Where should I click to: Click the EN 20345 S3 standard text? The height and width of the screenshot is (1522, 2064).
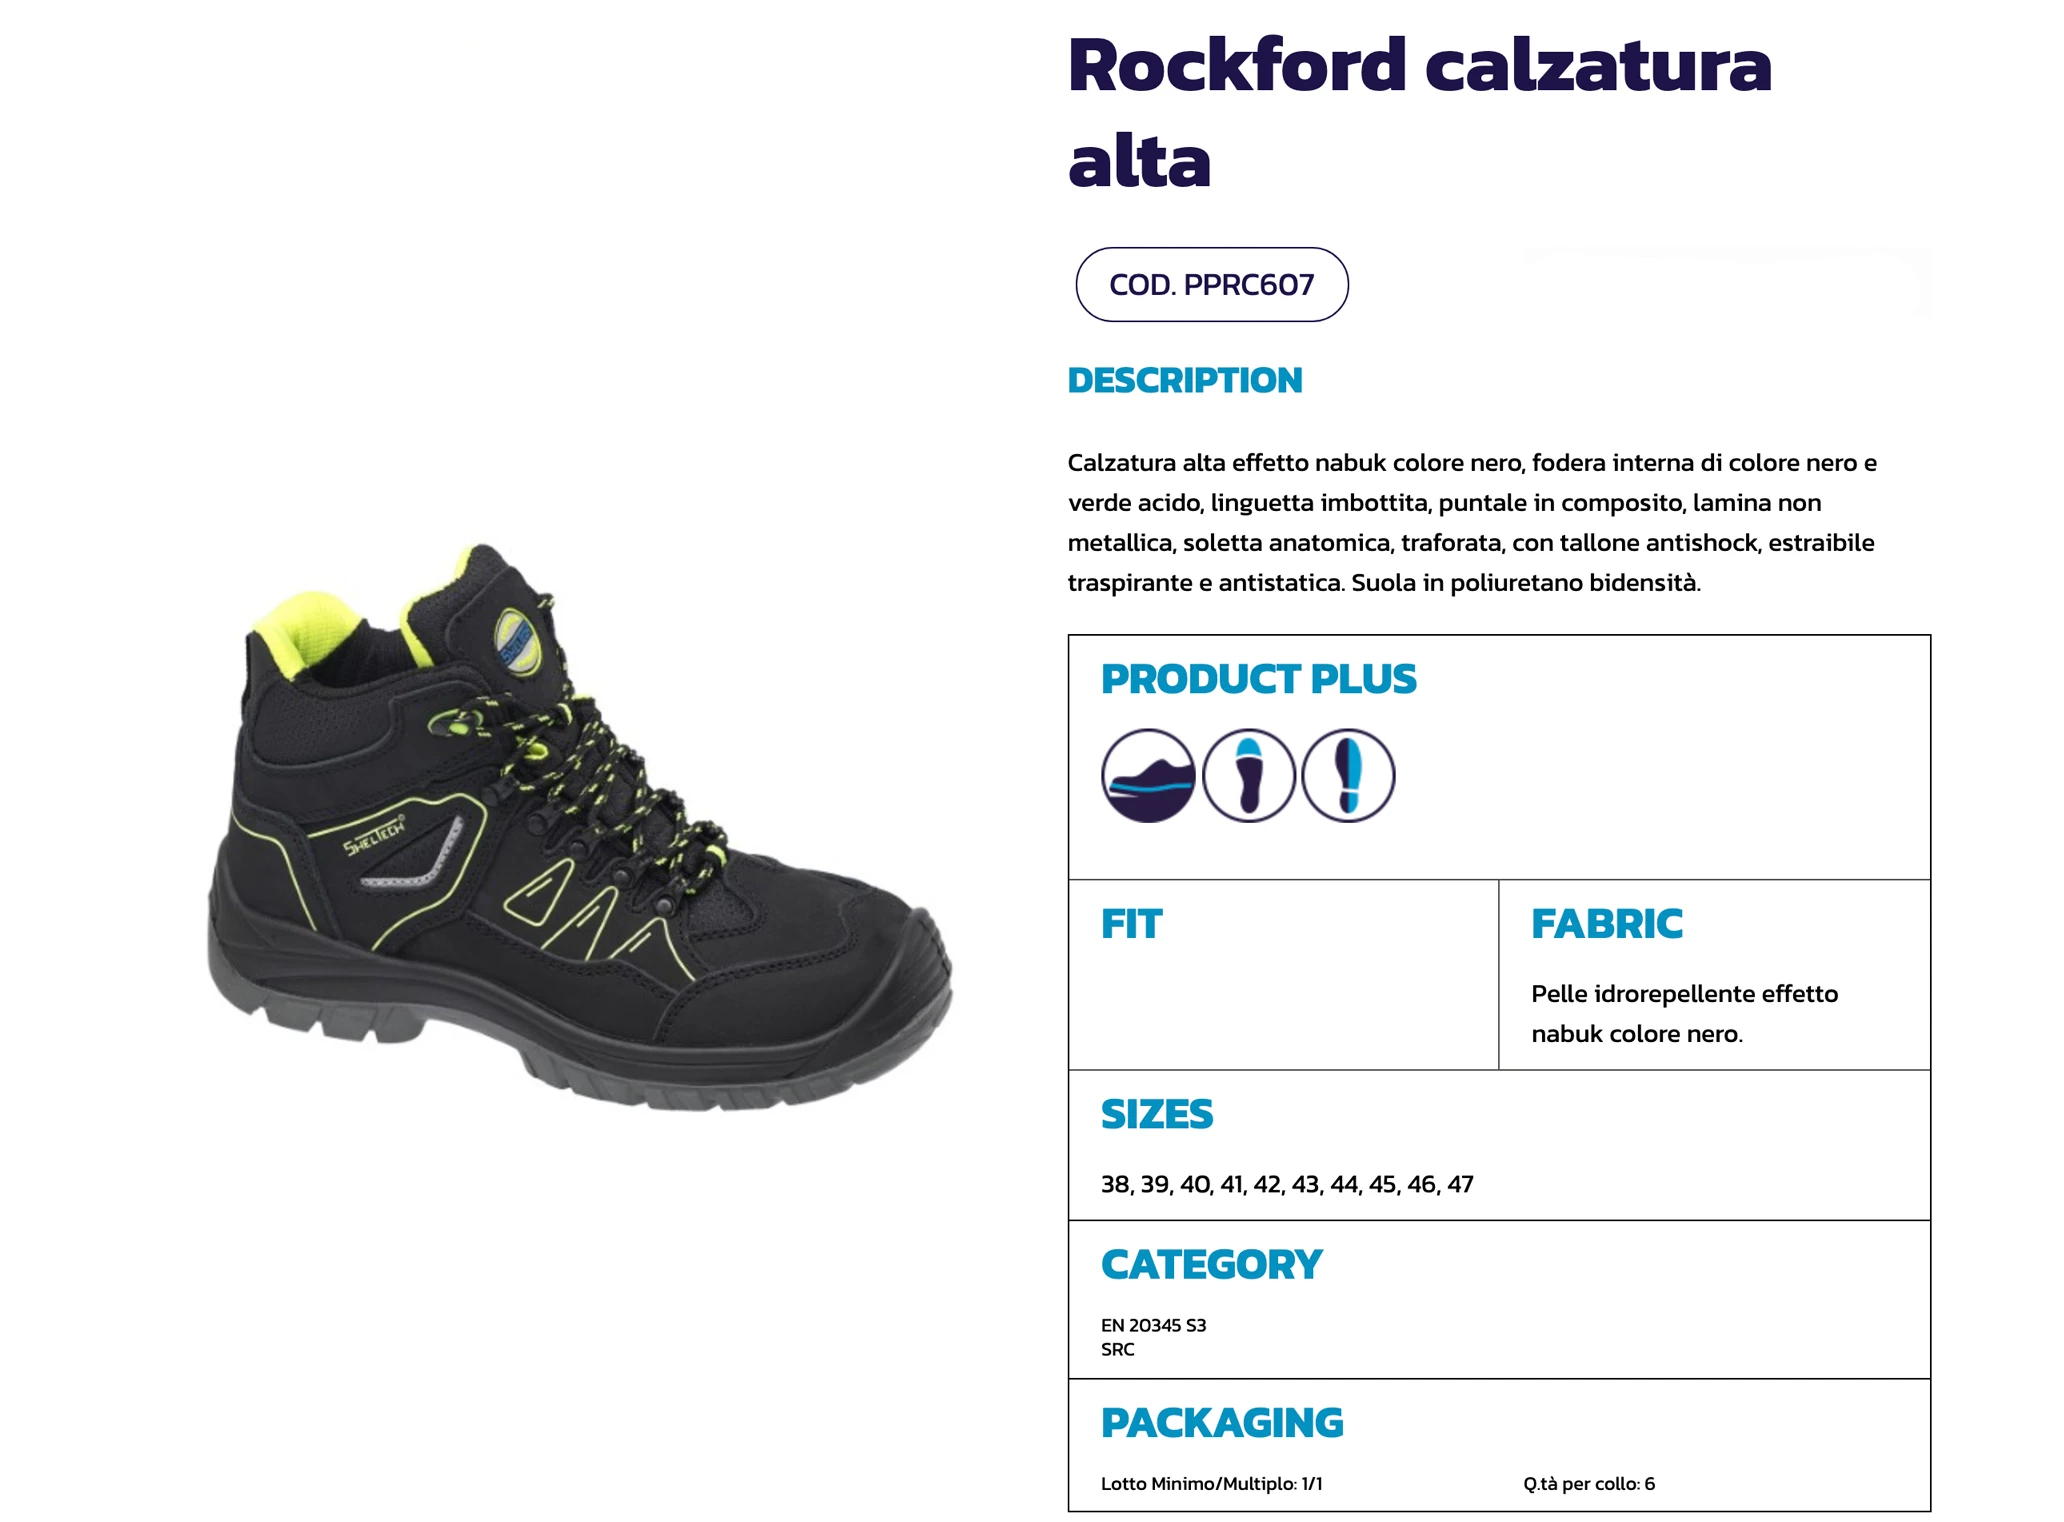pos(1154,1325)
